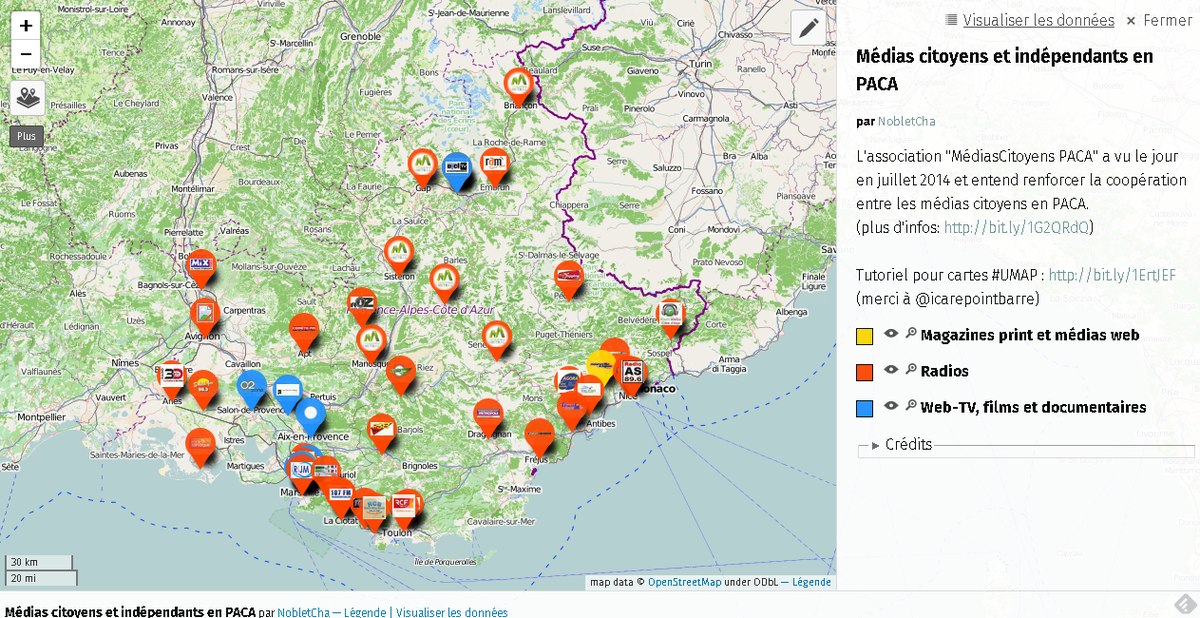Click the orange M marker at Gap
The height and width of the screenshot is (618, 1200).
[x=424, y=167]
